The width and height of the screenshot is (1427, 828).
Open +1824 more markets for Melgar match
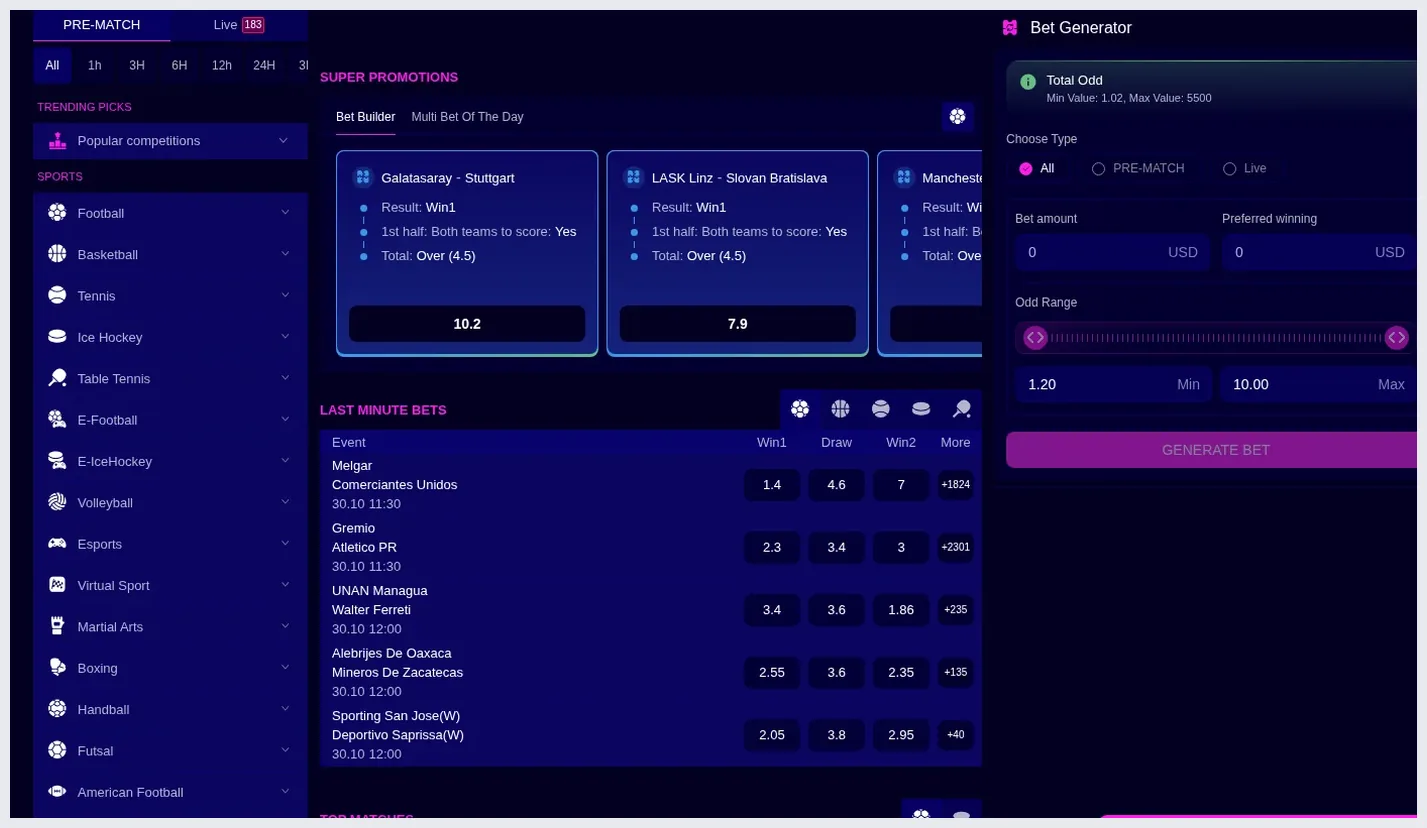[x=956, y=485]
